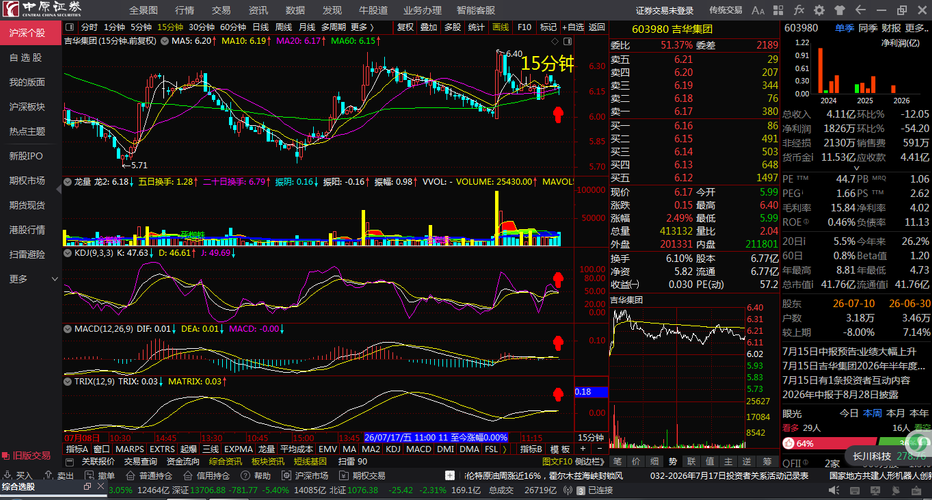Open the grid layout icon in title bar

coord(778,10)
